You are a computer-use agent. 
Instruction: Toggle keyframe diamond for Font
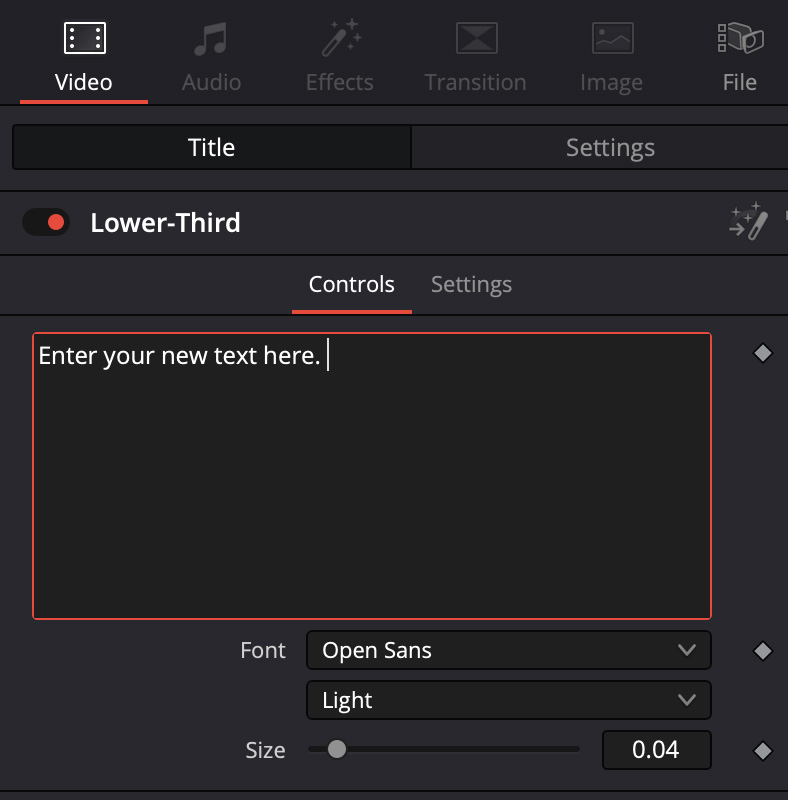763,651
